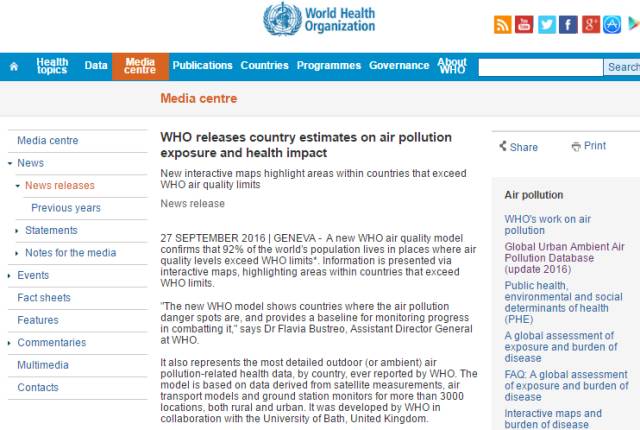640x430 pixels.
Task: Click the Google Plus icon
Action: (x=590, y=24)
